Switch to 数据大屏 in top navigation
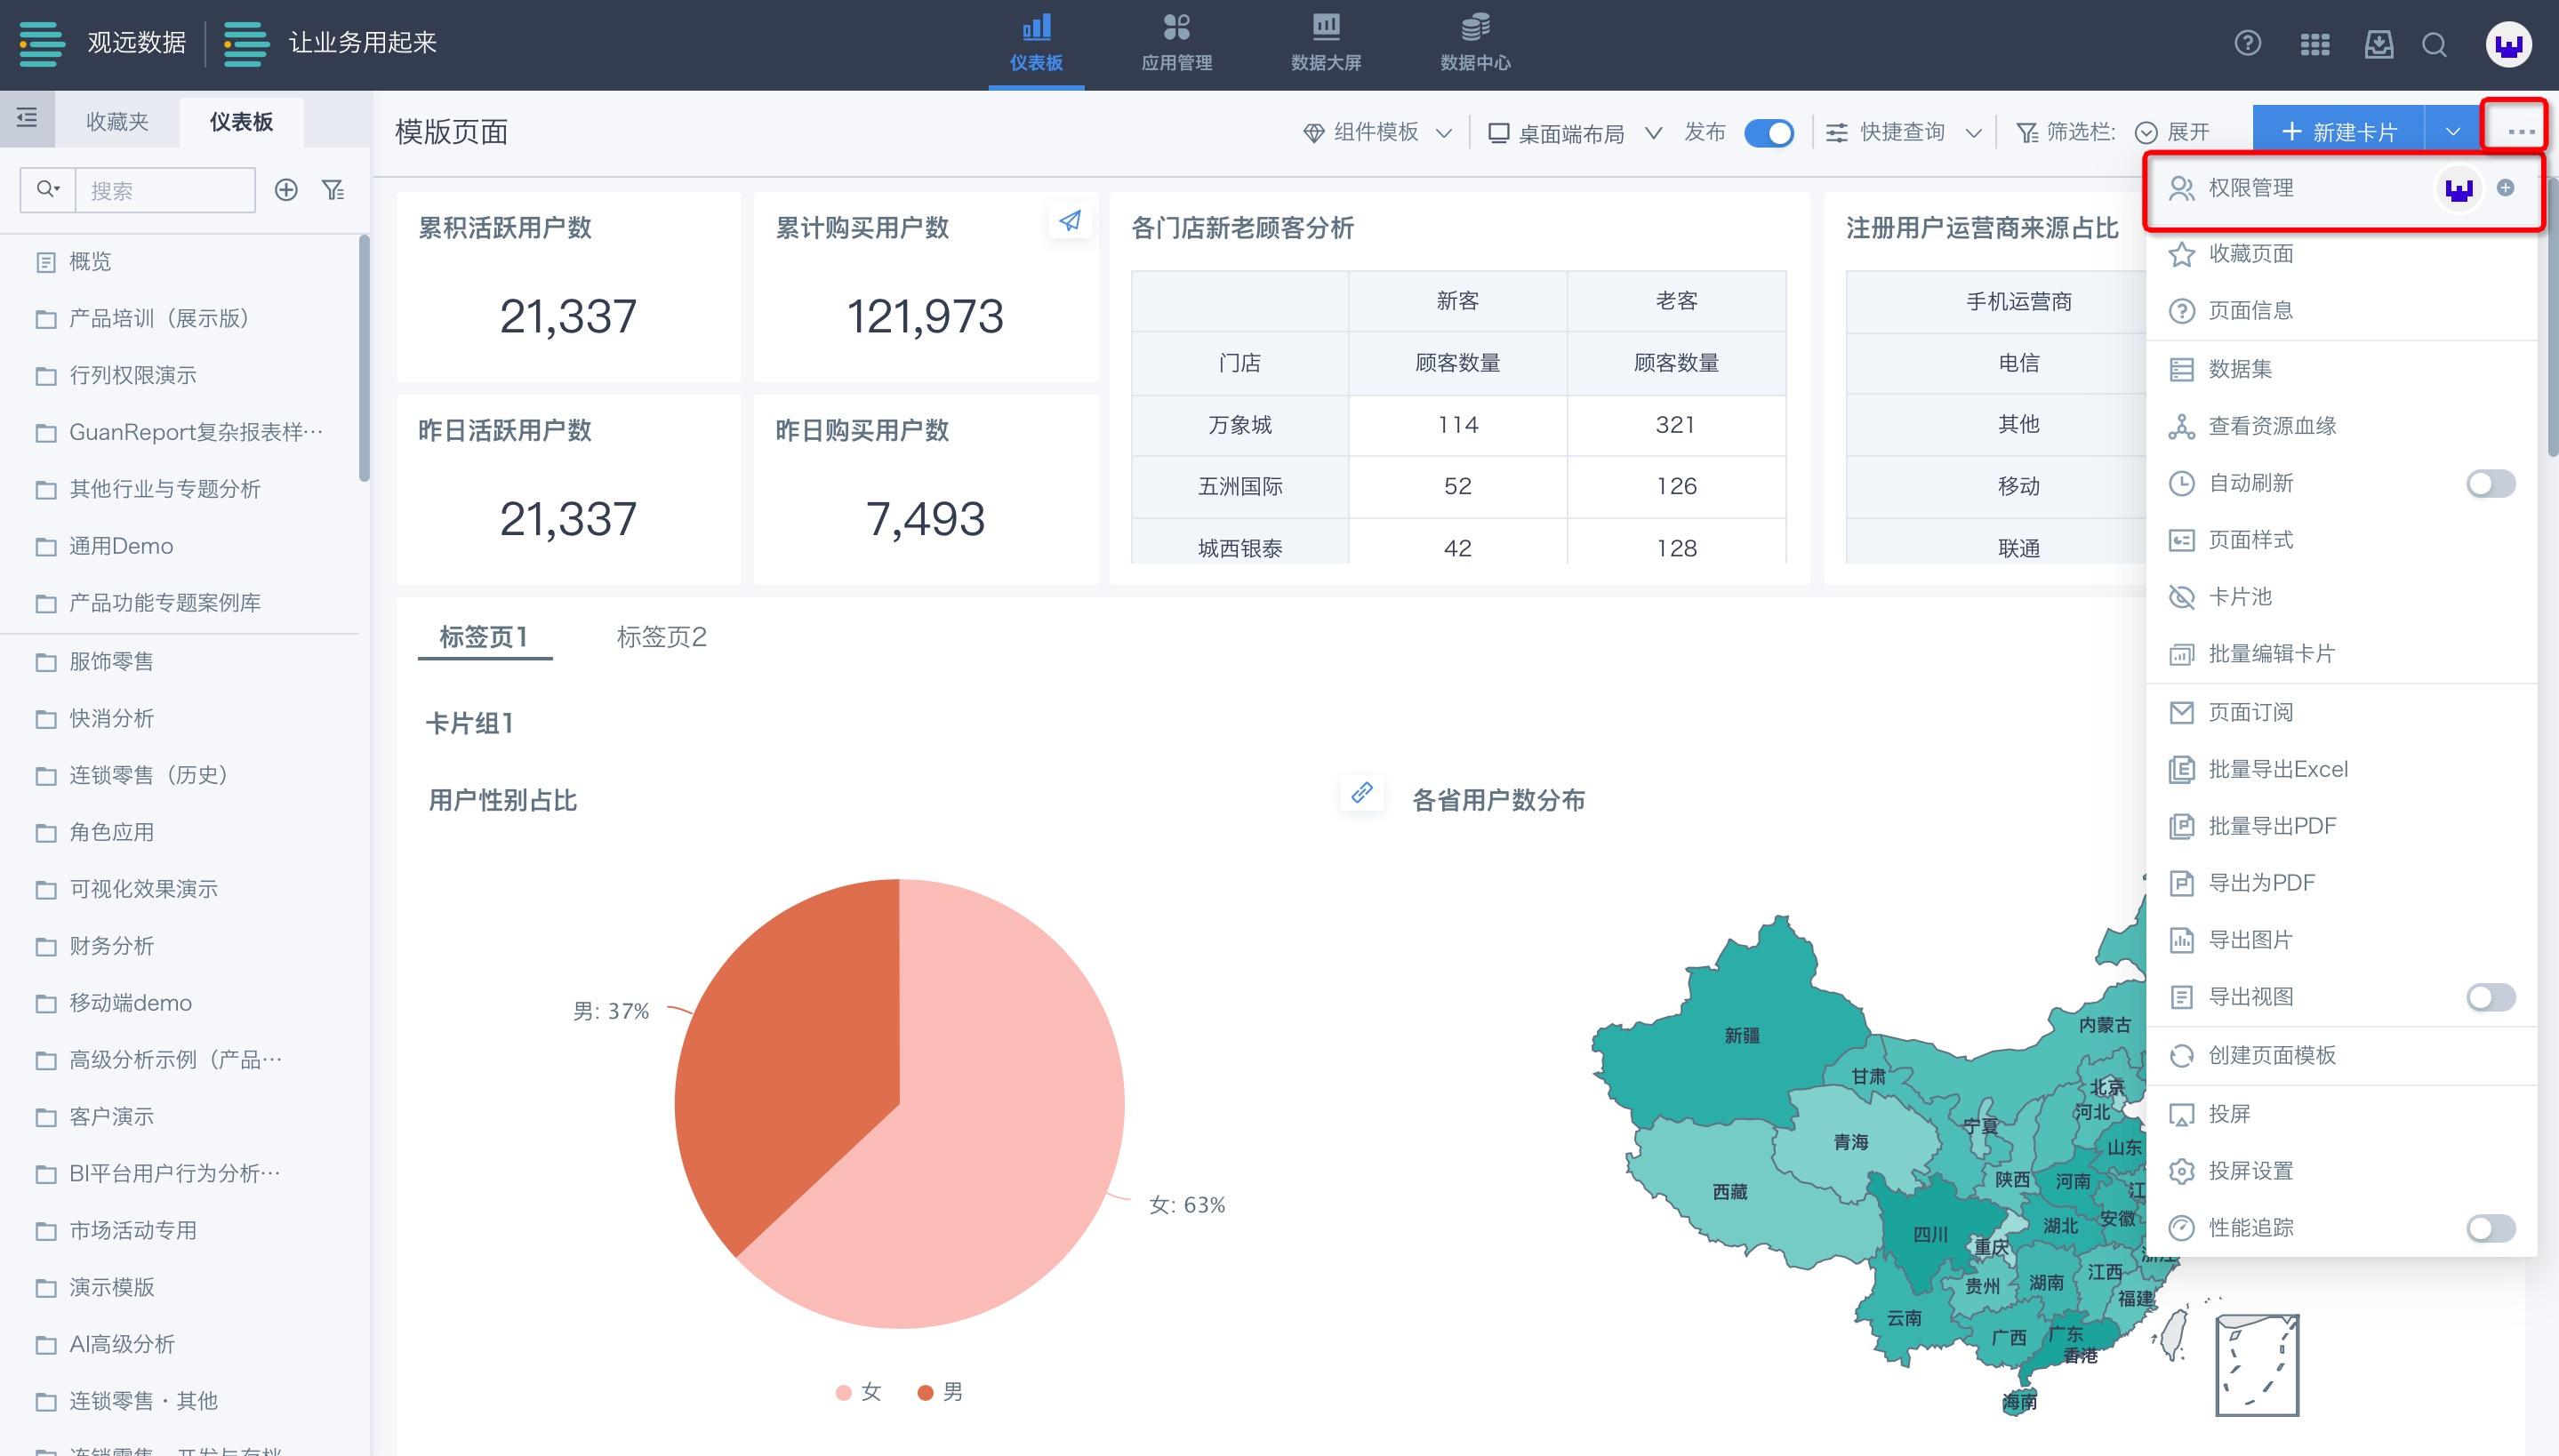Image resolution: width=2559 pixels, height=1456 pixels. [1326, 44]
